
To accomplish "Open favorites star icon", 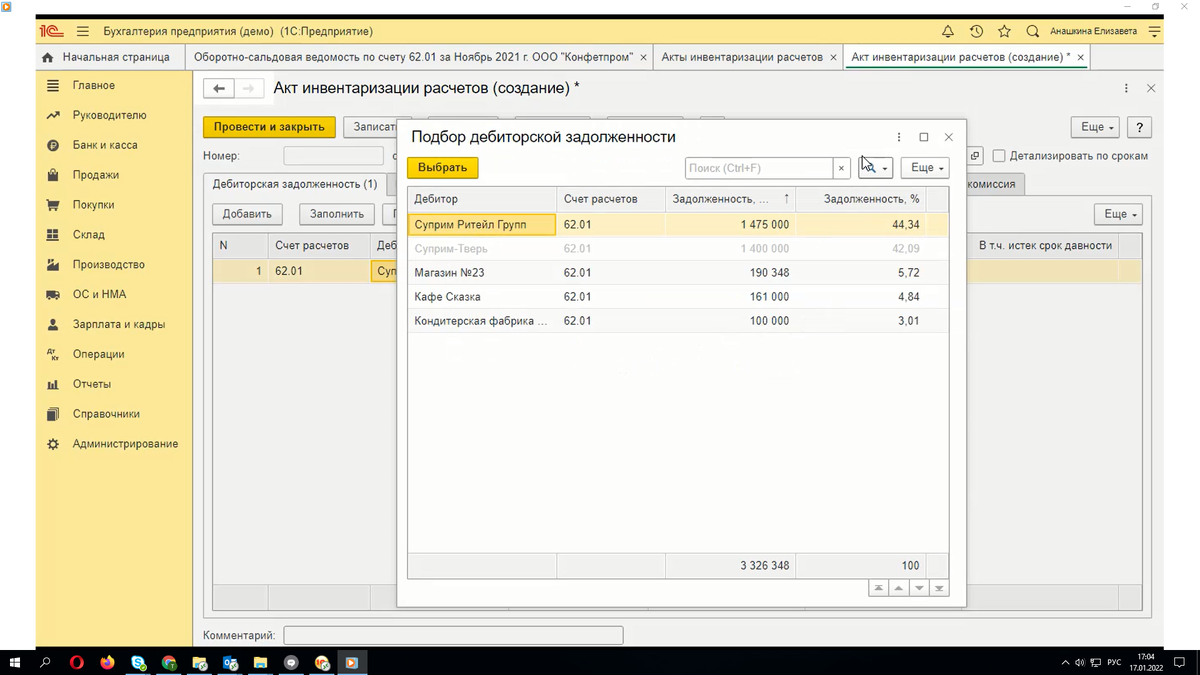I will tap(1004, 31).
